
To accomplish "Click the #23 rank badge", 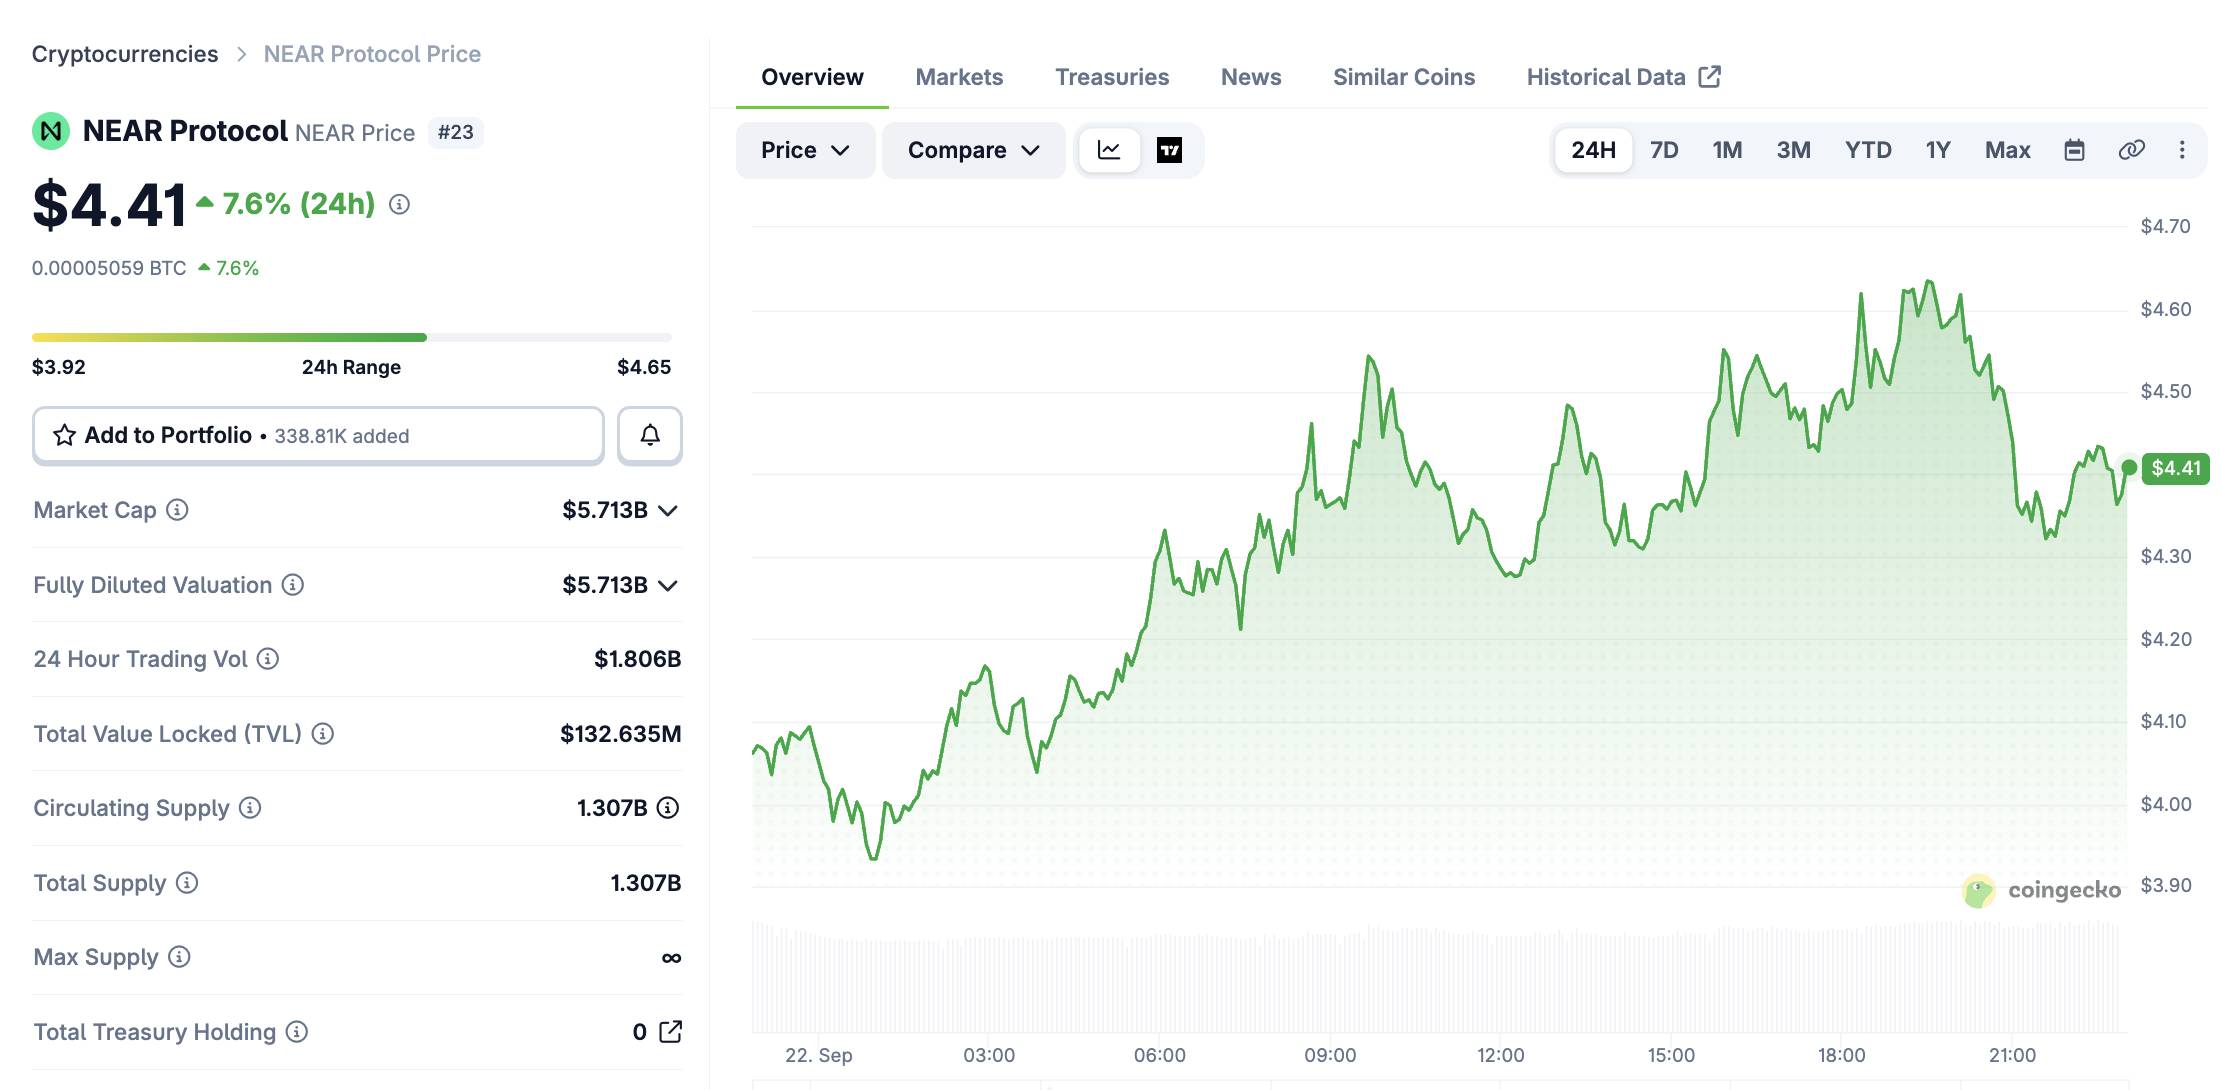I will point(456,132).
